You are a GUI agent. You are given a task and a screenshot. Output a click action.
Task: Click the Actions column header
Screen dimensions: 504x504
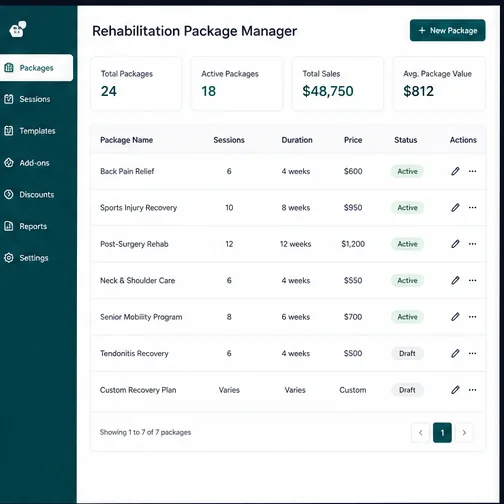click(x=463, y=140)
